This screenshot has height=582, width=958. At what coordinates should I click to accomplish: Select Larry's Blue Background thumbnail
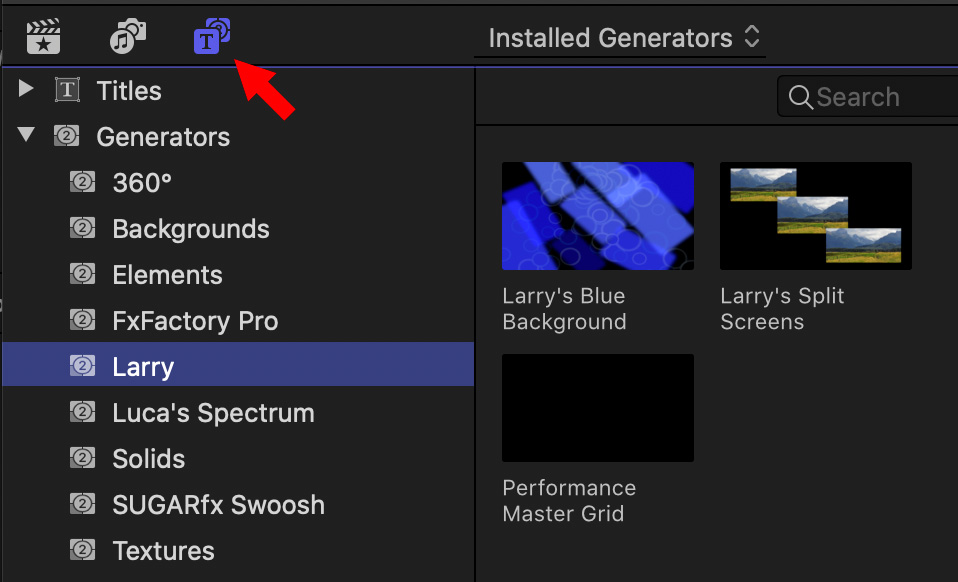(x=598, y=216)
